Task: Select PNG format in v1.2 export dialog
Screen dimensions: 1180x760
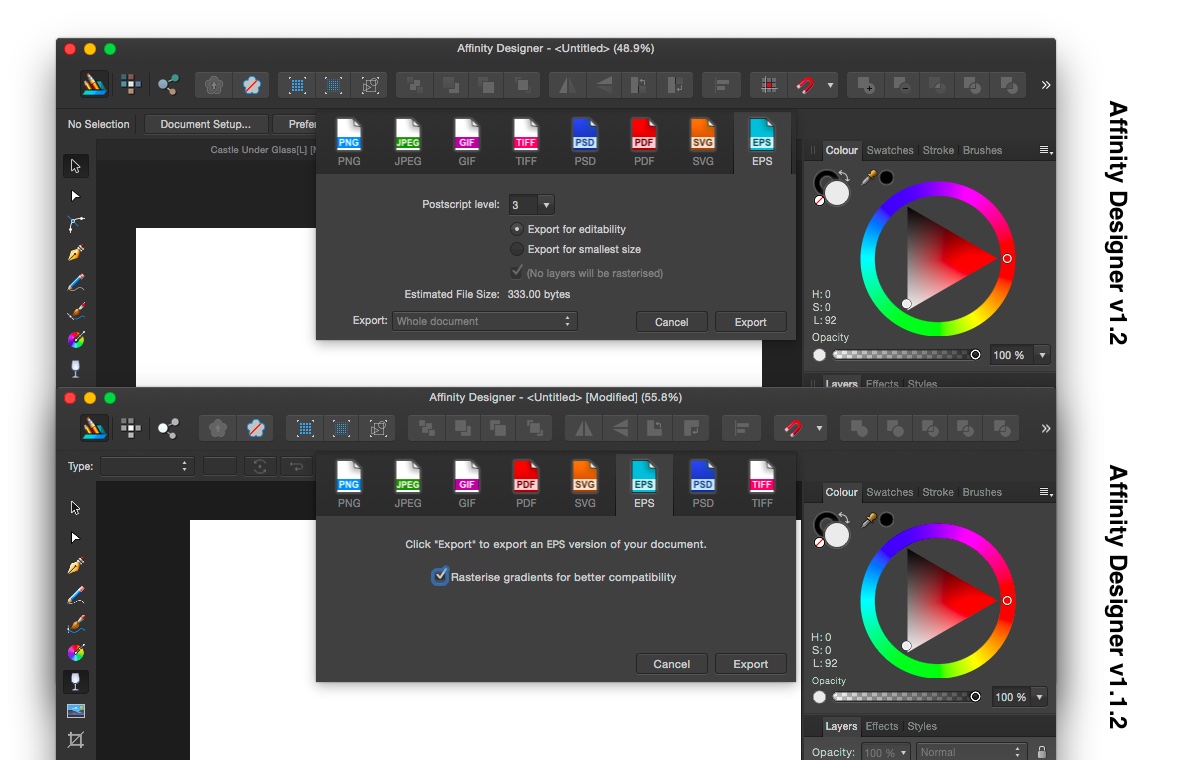Action: [x=348, y=142]
